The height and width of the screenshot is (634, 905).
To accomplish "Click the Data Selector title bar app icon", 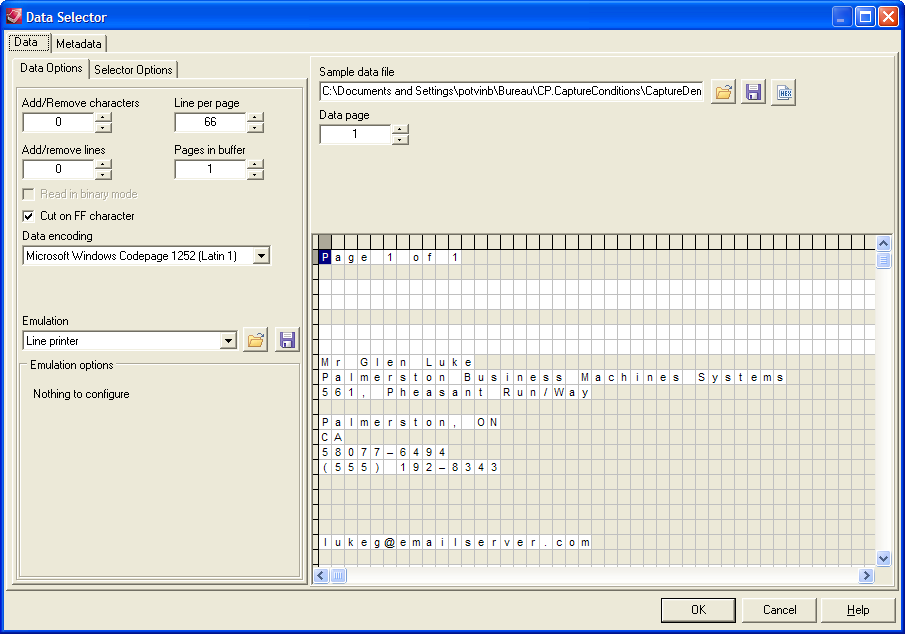I will 13,16.
